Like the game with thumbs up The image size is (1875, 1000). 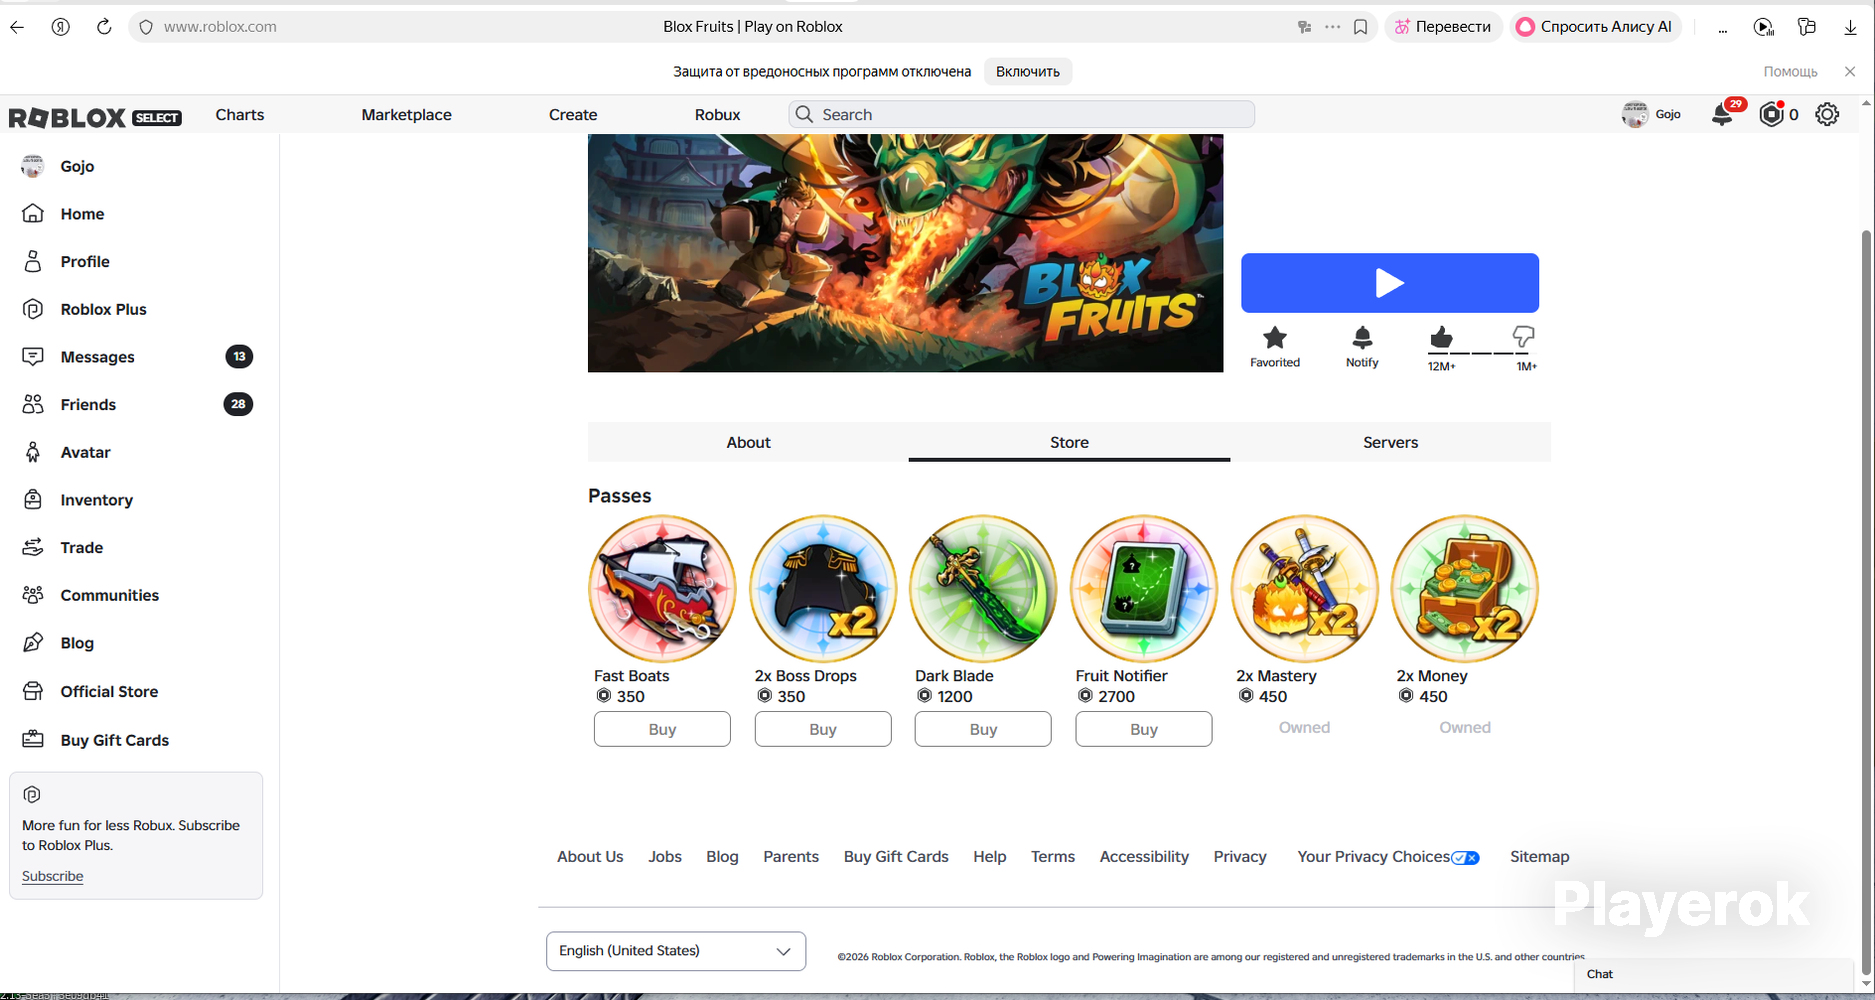click(1441, 337)
